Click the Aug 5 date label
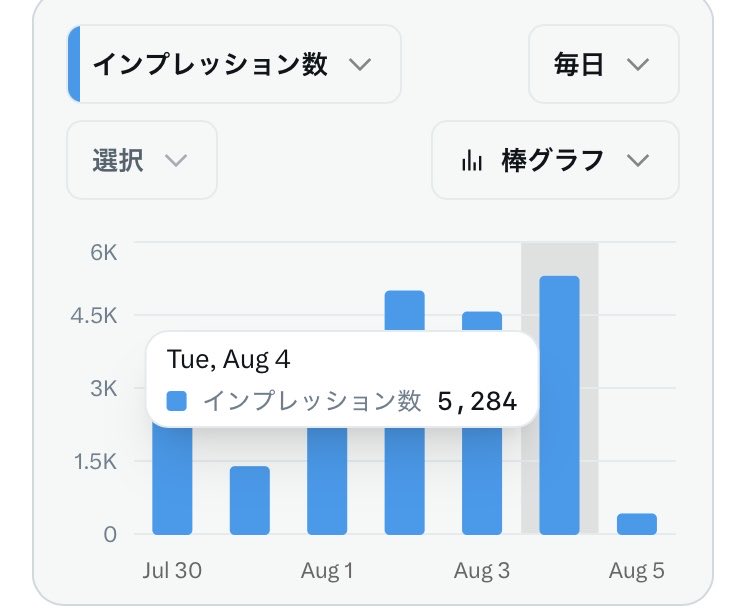This screenshot has width=750, height=610. (x=637, y=570)
